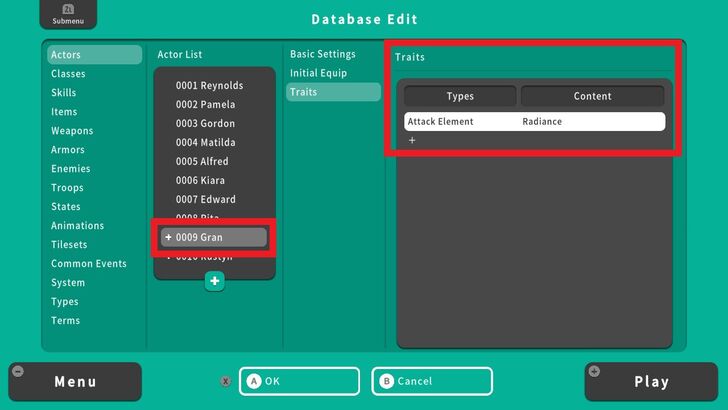728x410 pixels.
Task: Switch to Basic Settings tab
Action: (324, 54)
